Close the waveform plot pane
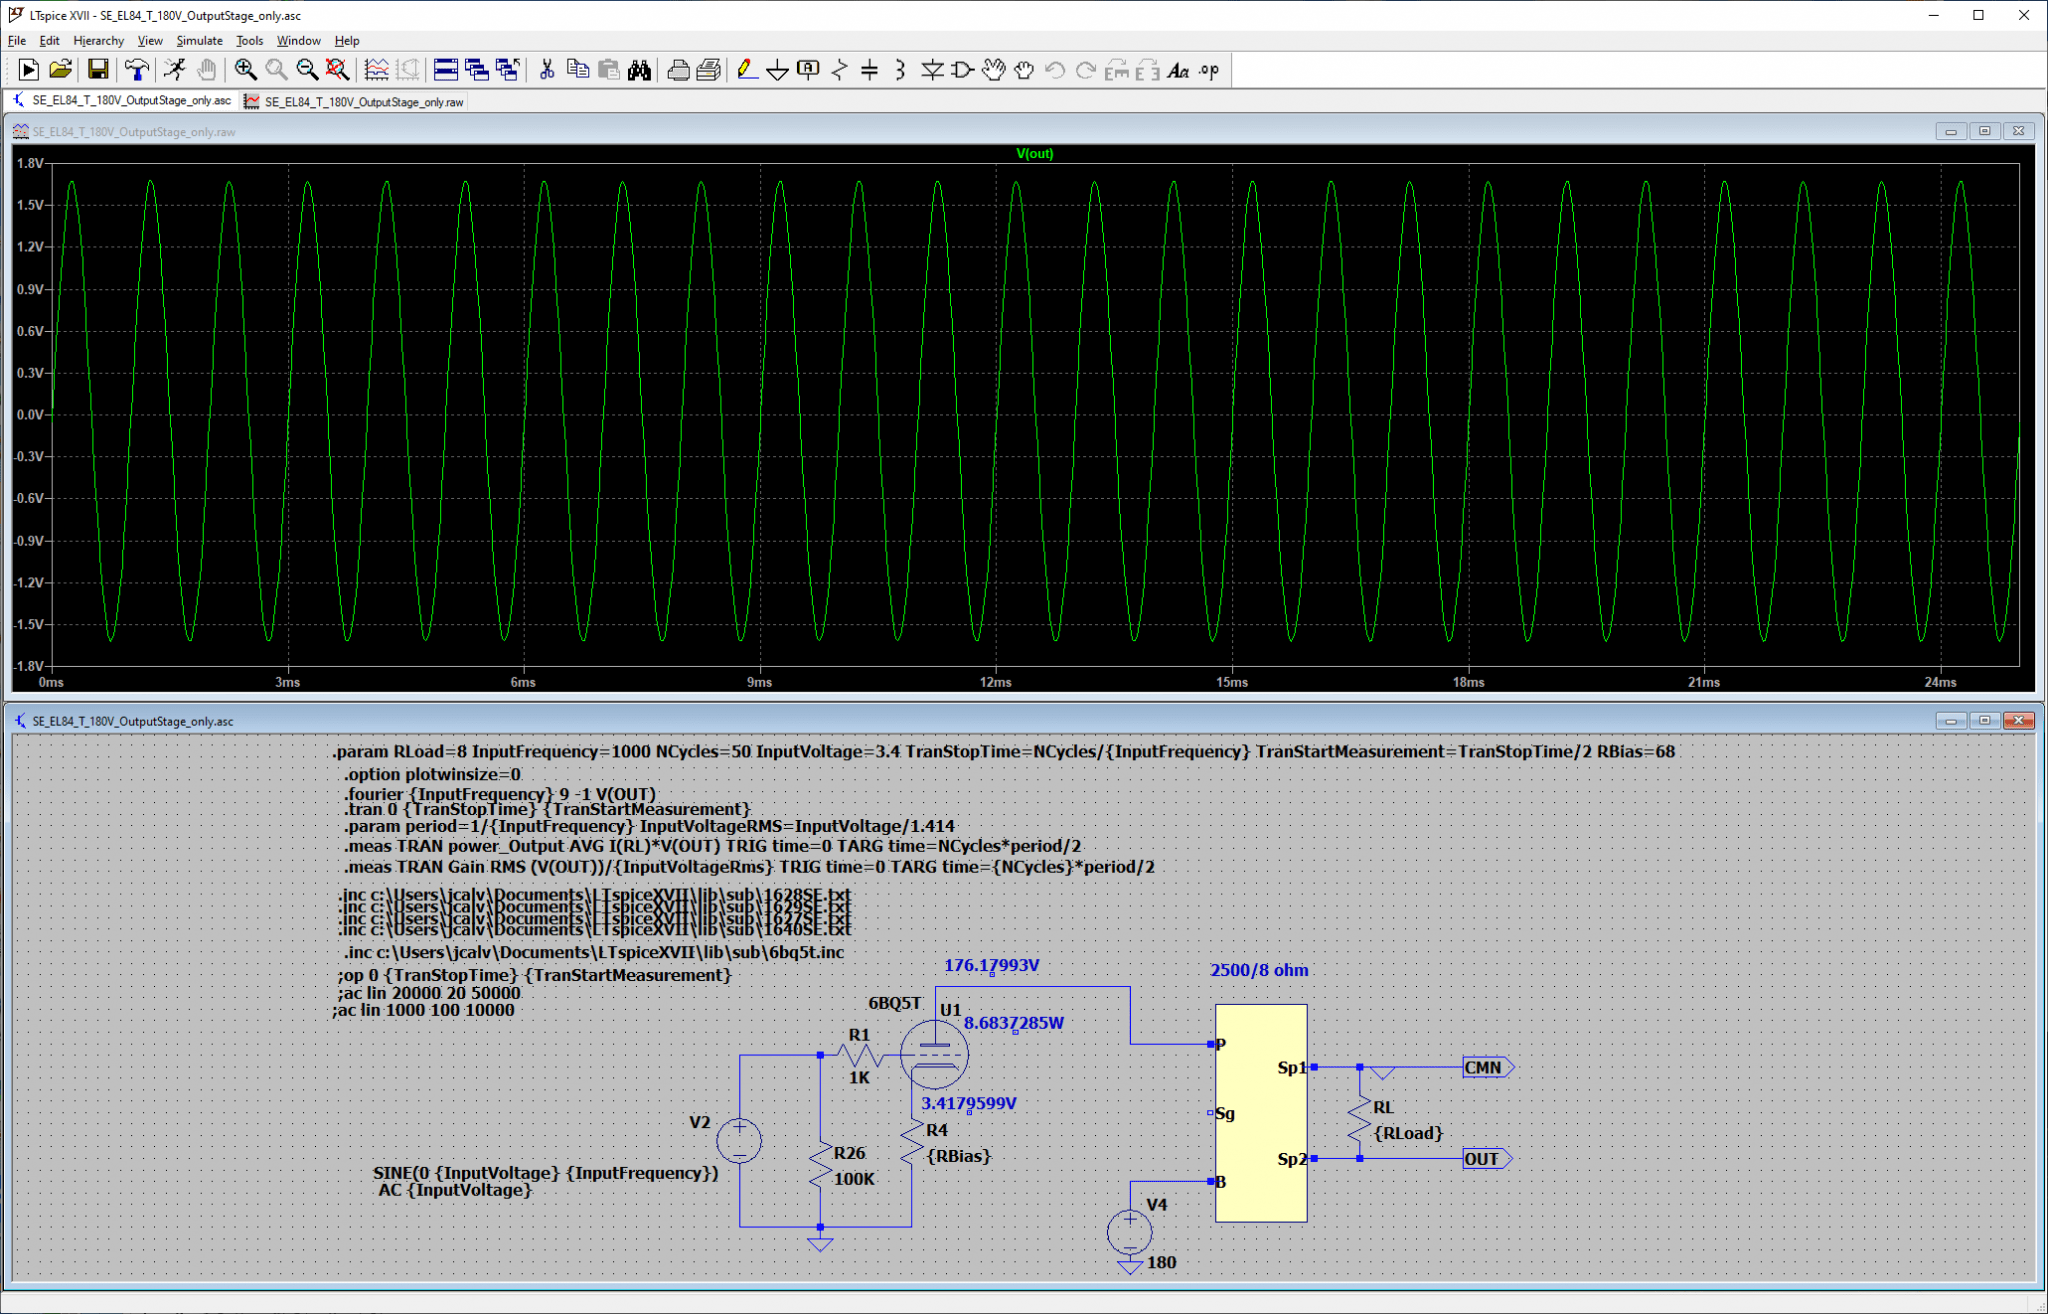This screenshot has height=1314, width=2048. [2018, 131]
